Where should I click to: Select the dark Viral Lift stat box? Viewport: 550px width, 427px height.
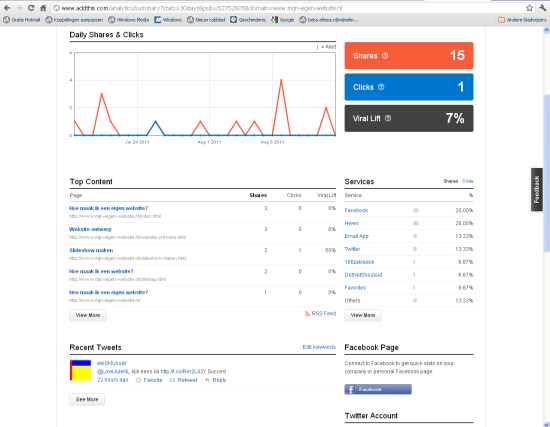[x=409, y=118]
